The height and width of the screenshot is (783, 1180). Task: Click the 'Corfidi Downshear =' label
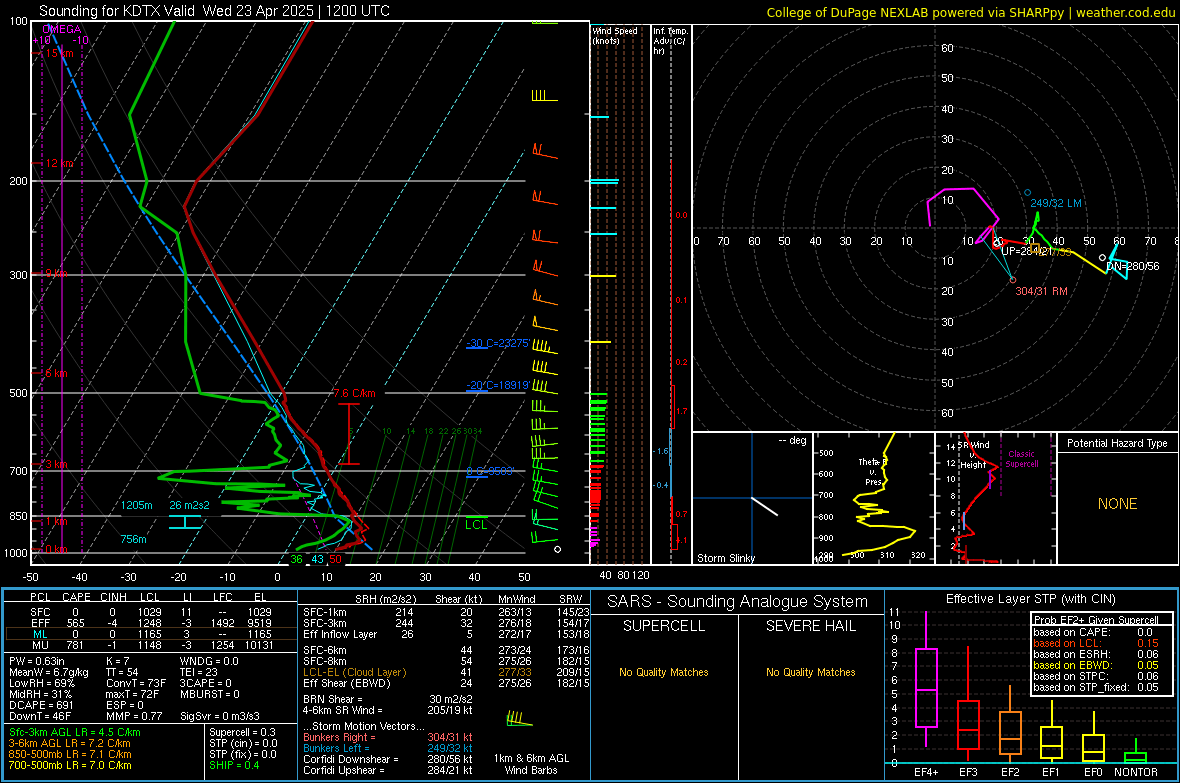[351, 759]
